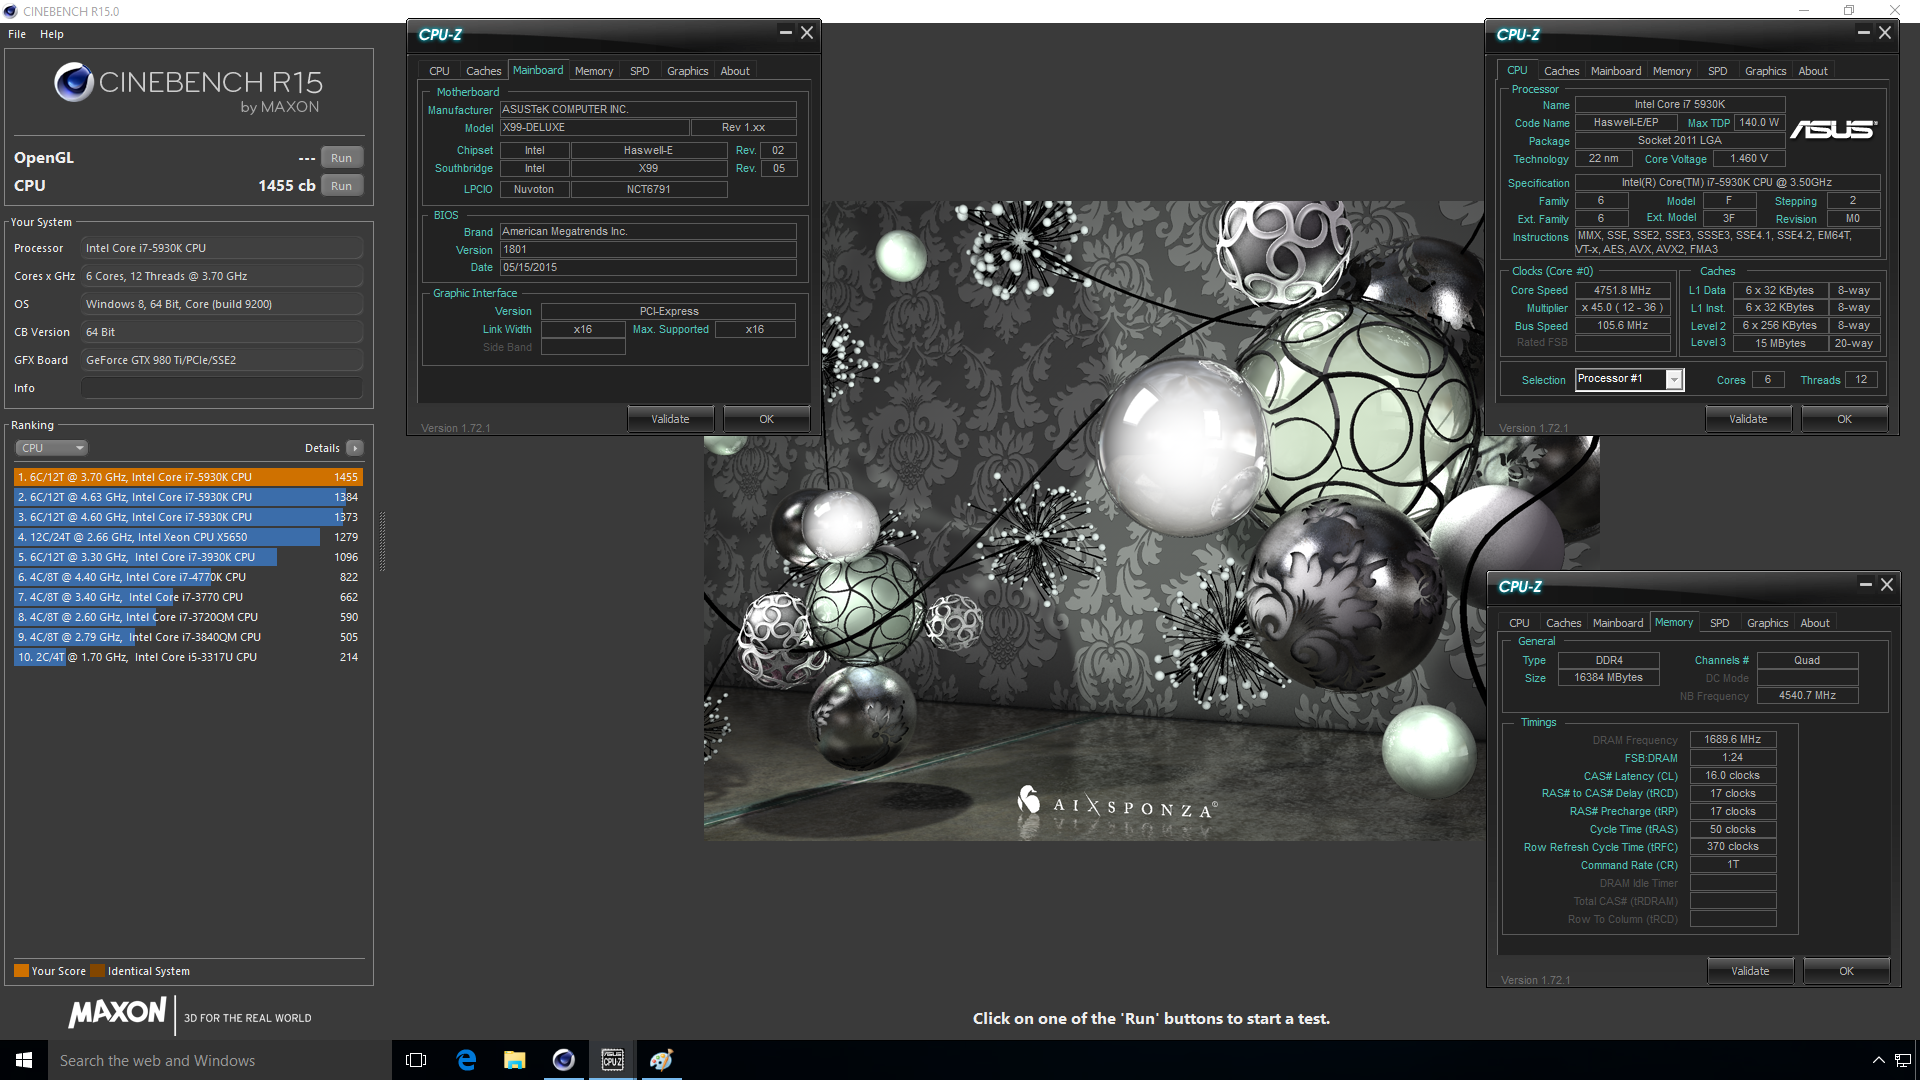
Task: Open Memory tab in top-right CPU-Z window
Action: click(x=1672, y=71)
